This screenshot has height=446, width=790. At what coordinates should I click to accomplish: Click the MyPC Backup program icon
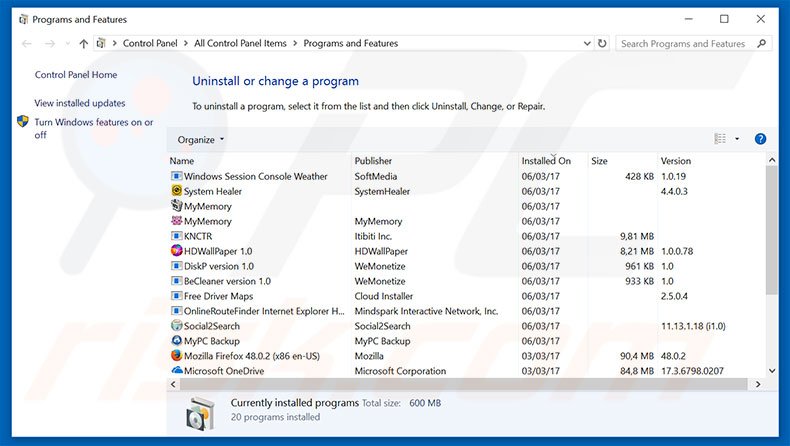[x=176, y=341]
